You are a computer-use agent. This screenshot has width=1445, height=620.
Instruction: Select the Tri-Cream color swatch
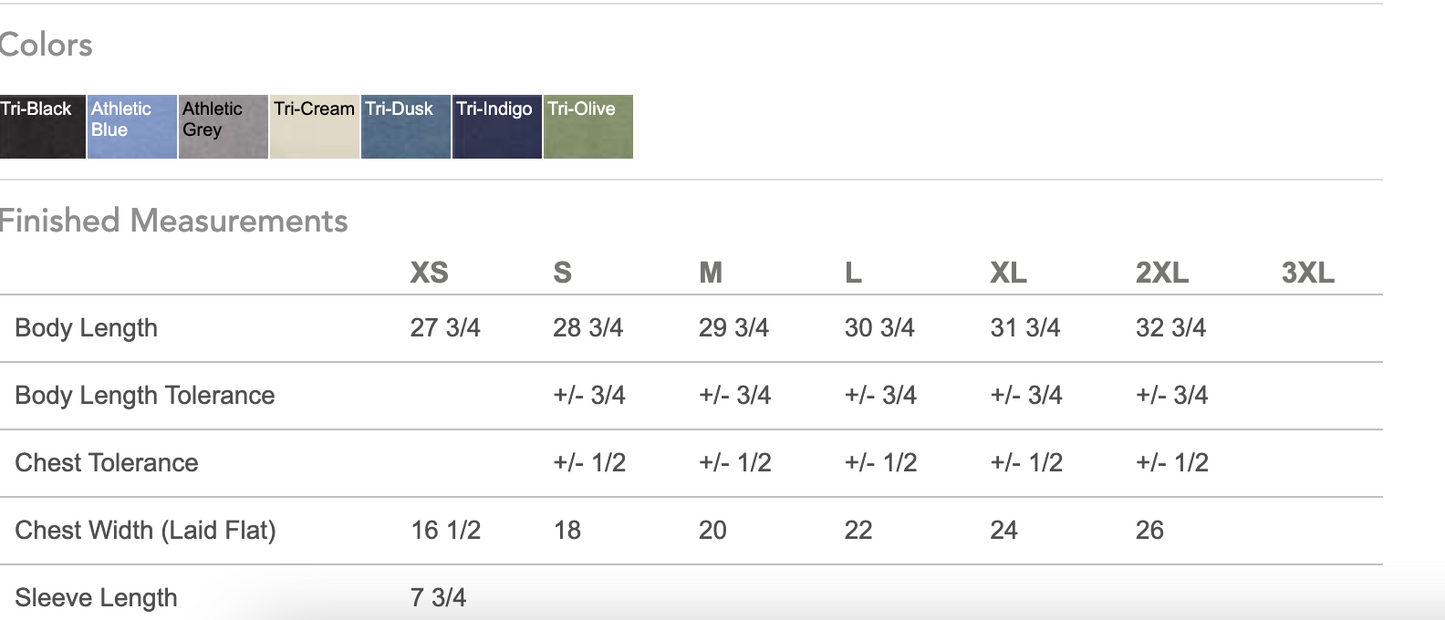coord(314,127)
